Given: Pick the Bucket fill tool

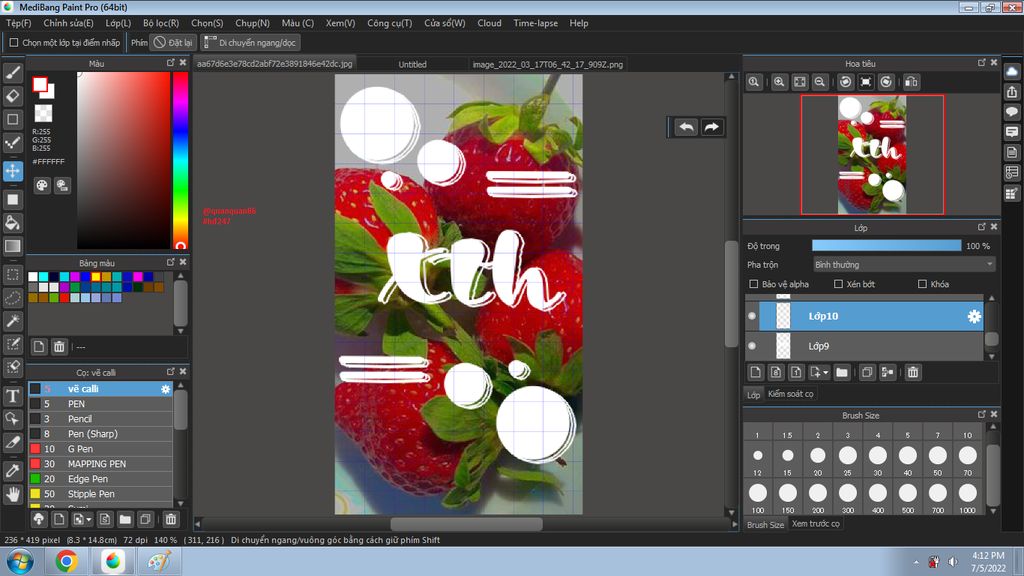Looking at the screenshot, I should (x=12, y=223).
